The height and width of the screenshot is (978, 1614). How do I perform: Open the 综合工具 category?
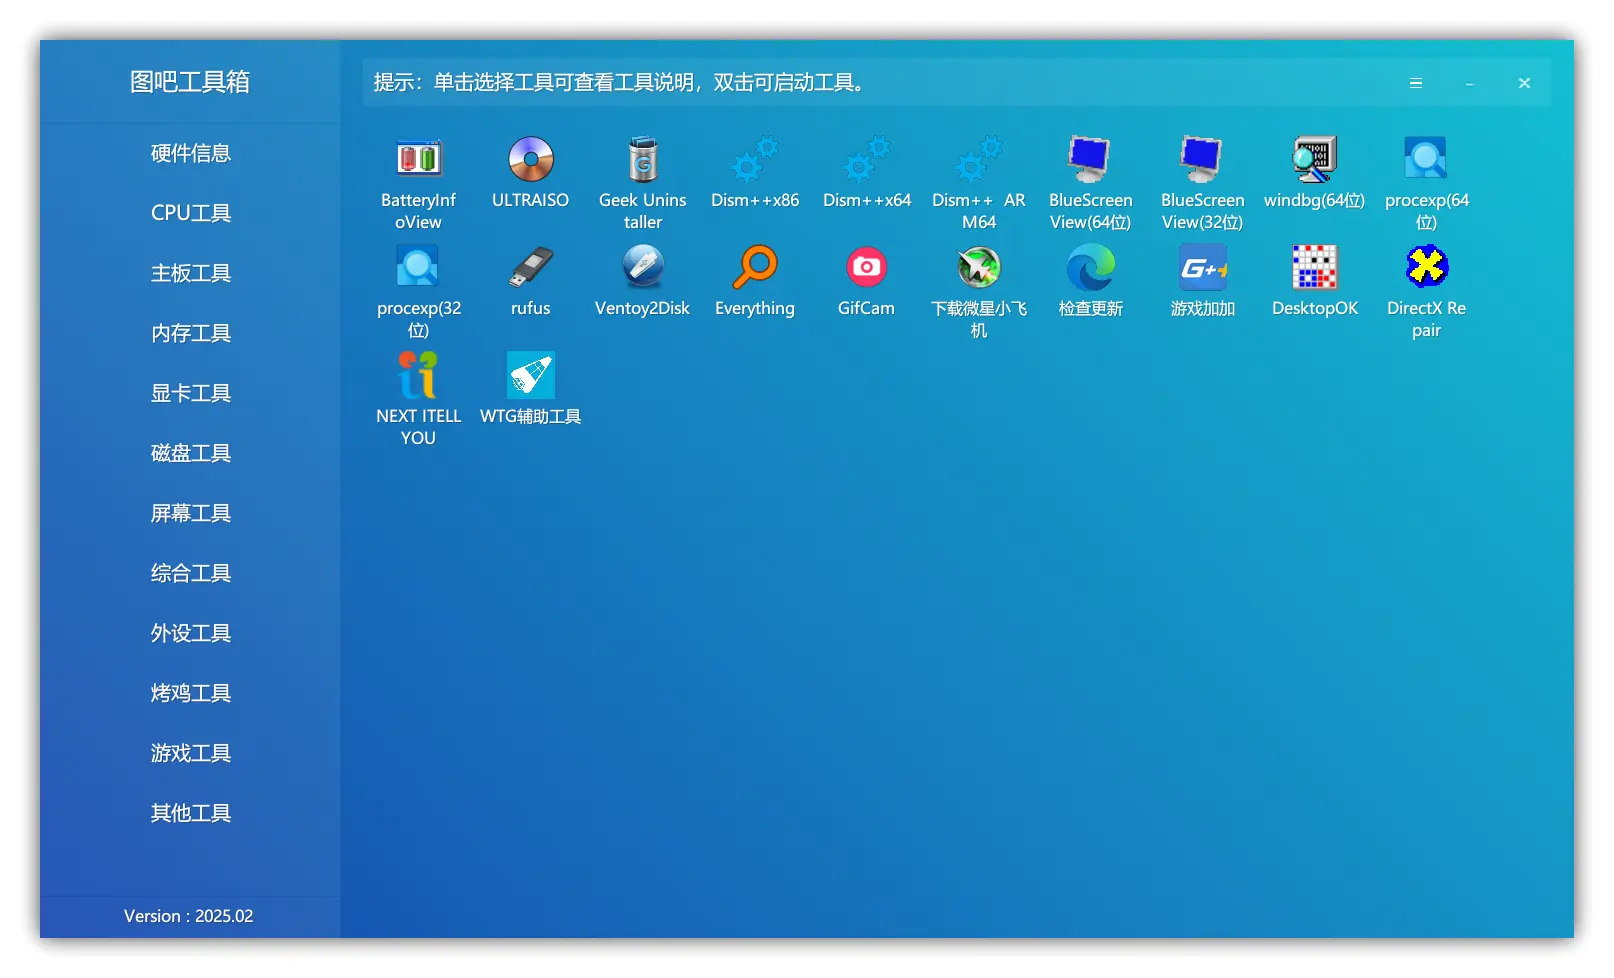pyautogui.click(x=191, y=573)
